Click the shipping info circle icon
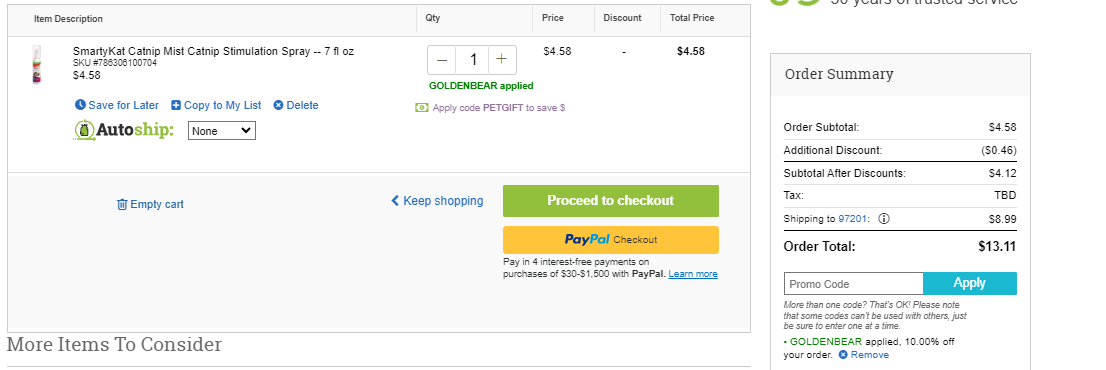Screen dimensions: 1106x370 884,218
